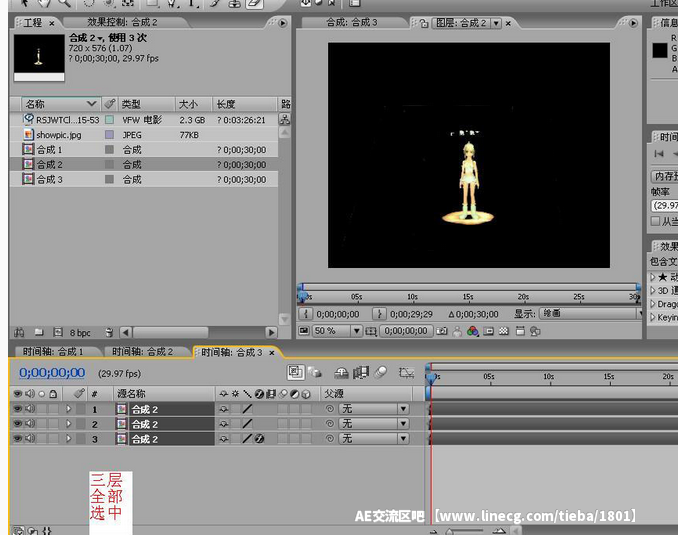Select the 工程 project tab

(x=32, y=22)
